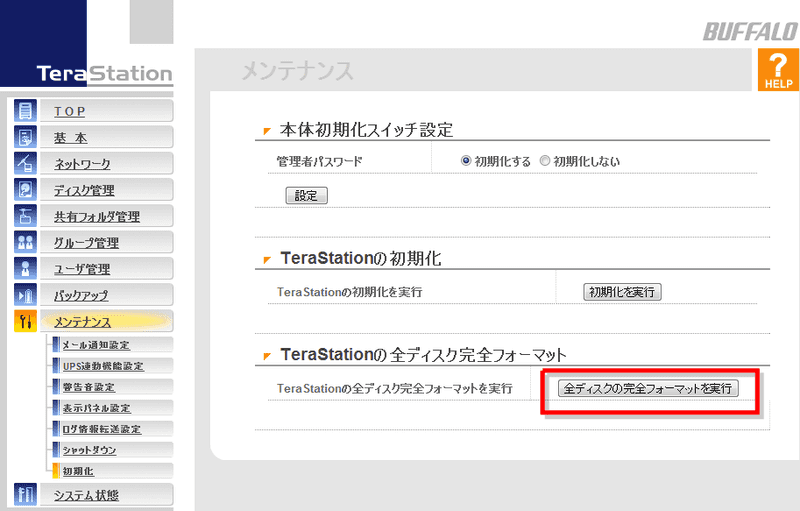
Task: Open ディスク管理 menu
Action: (x=107, y=190)
